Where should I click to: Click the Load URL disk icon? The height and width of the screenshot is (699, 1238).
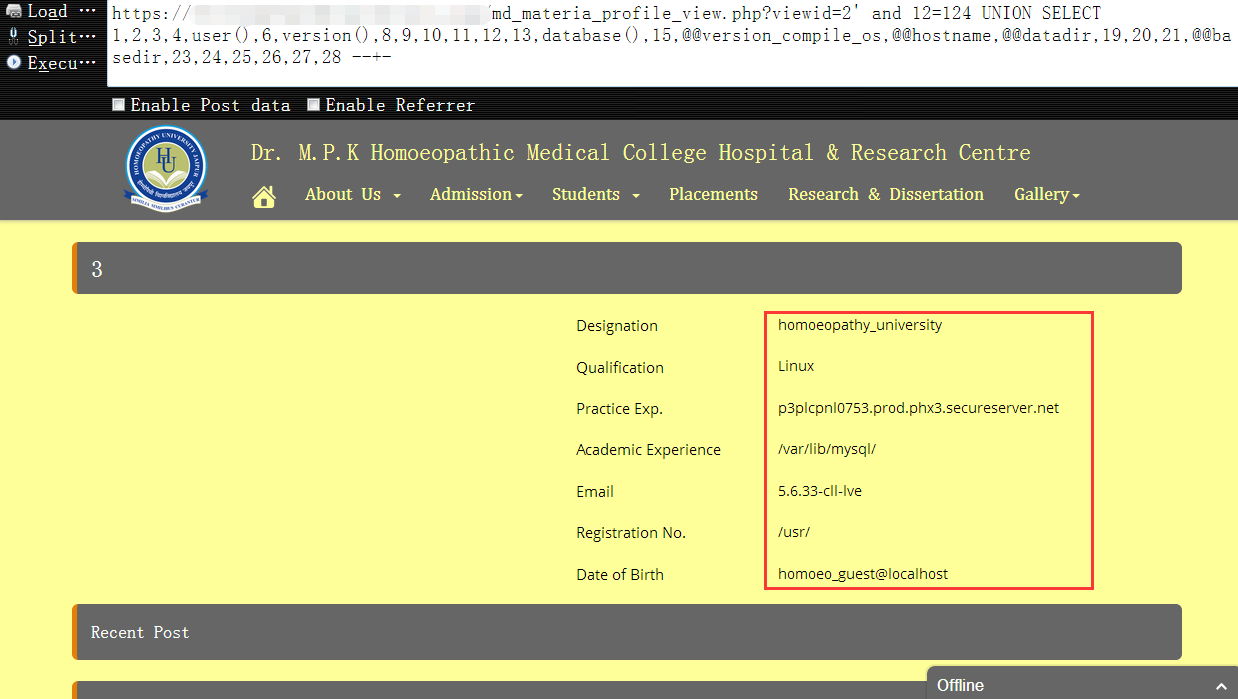point(14,12)
